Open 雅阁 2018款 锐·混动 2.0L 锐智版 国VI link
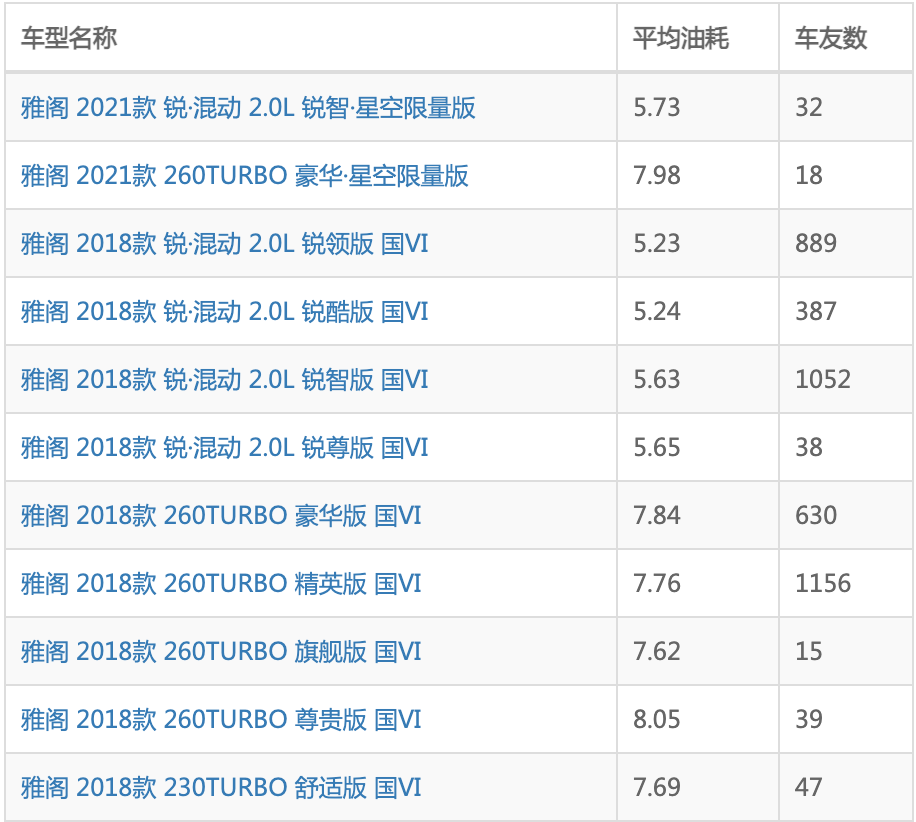916x822 pixels. [225, 380]
